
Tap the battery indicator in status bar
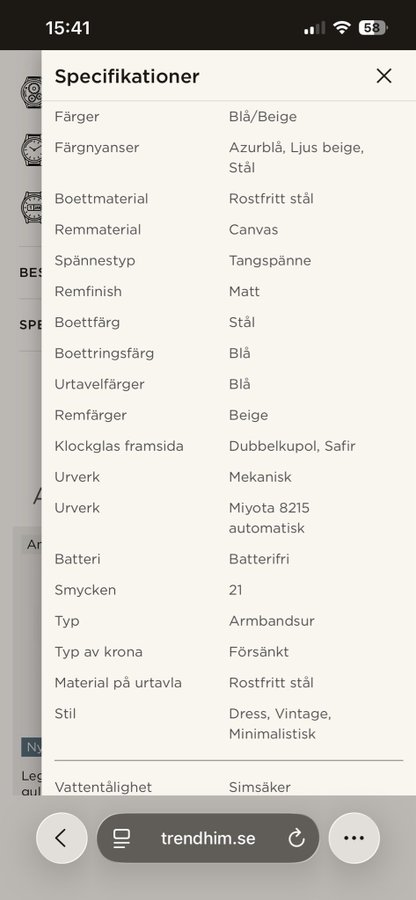373,28
